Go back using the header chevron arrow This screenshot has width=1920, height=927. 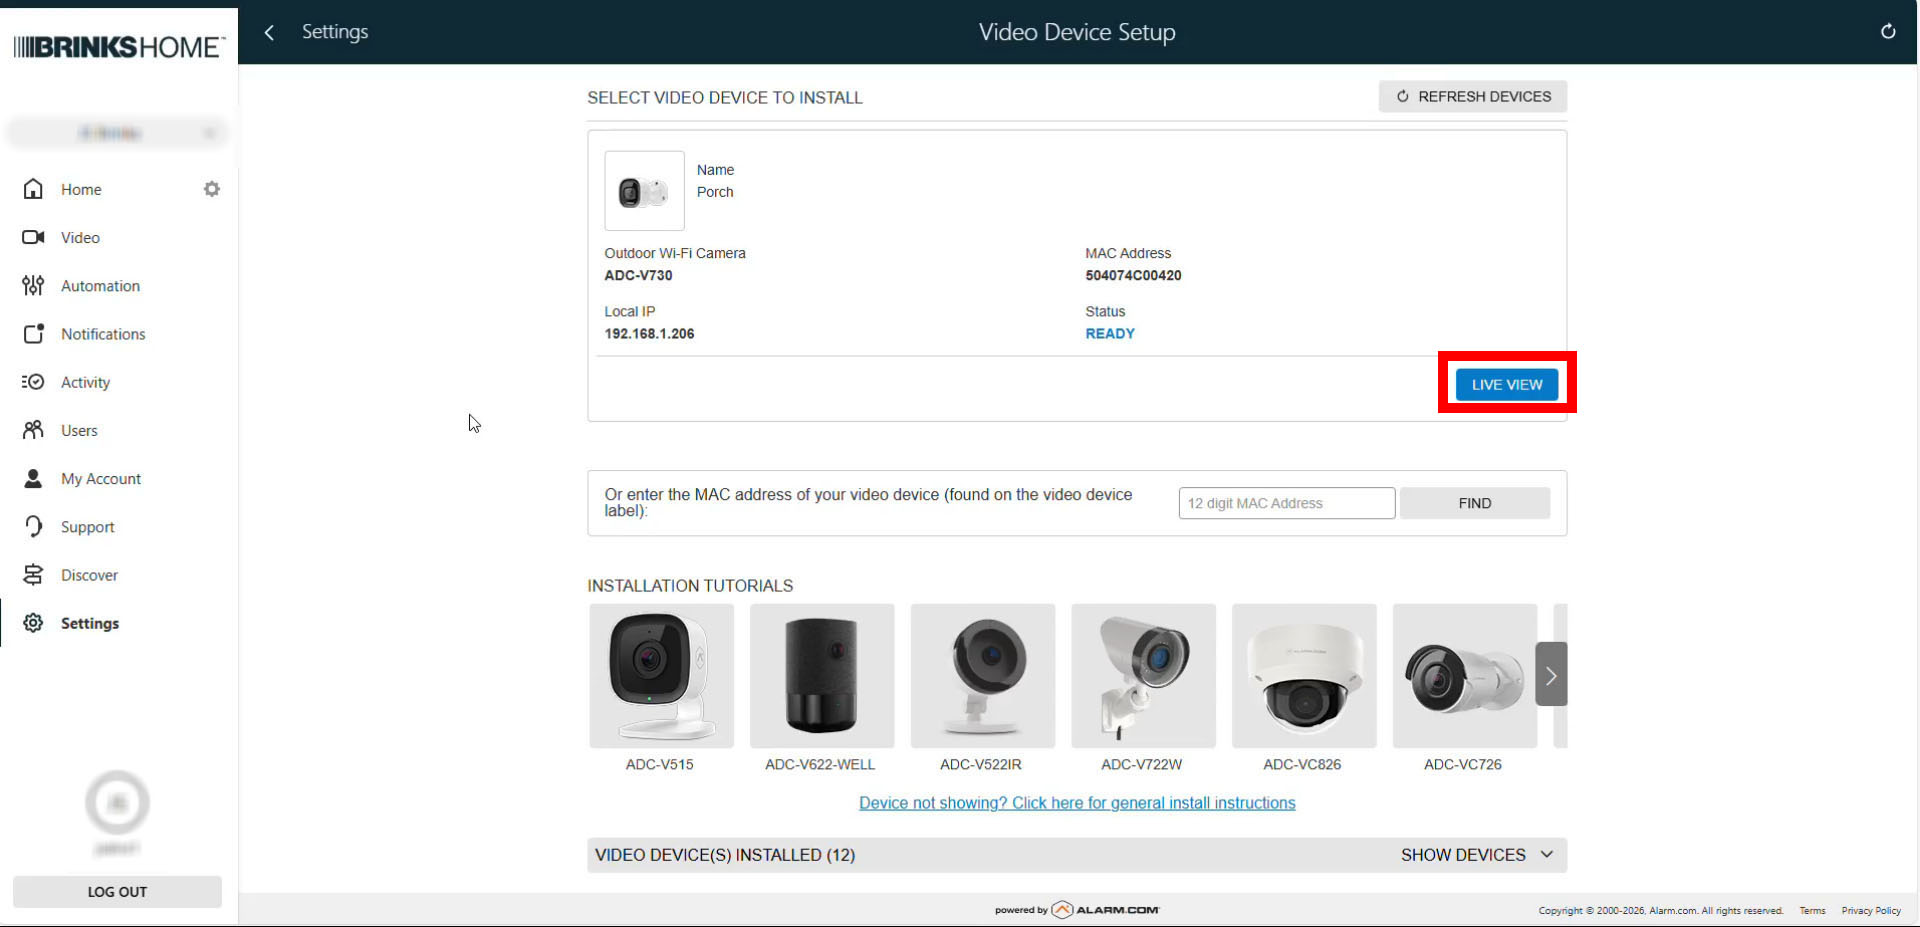coord(269,32)
